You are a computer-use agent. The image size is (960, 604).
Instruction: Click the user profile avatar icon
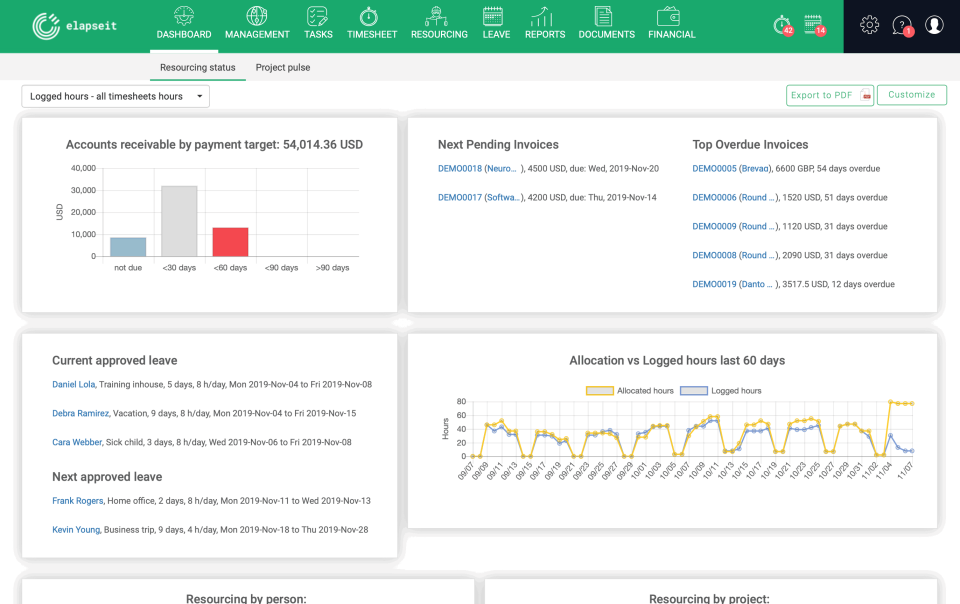tap(934, 25)
